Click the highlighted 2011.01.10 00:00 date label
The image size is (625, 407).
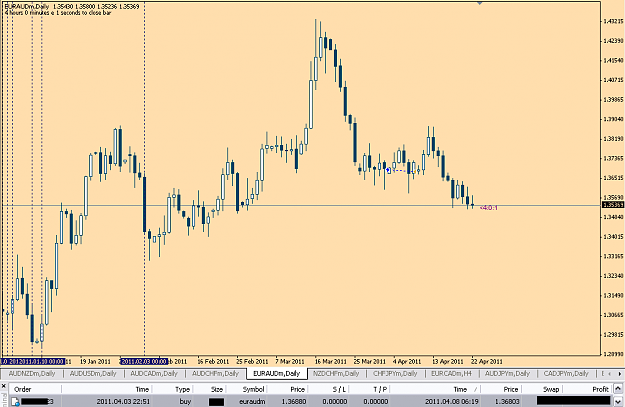[40, 362]
